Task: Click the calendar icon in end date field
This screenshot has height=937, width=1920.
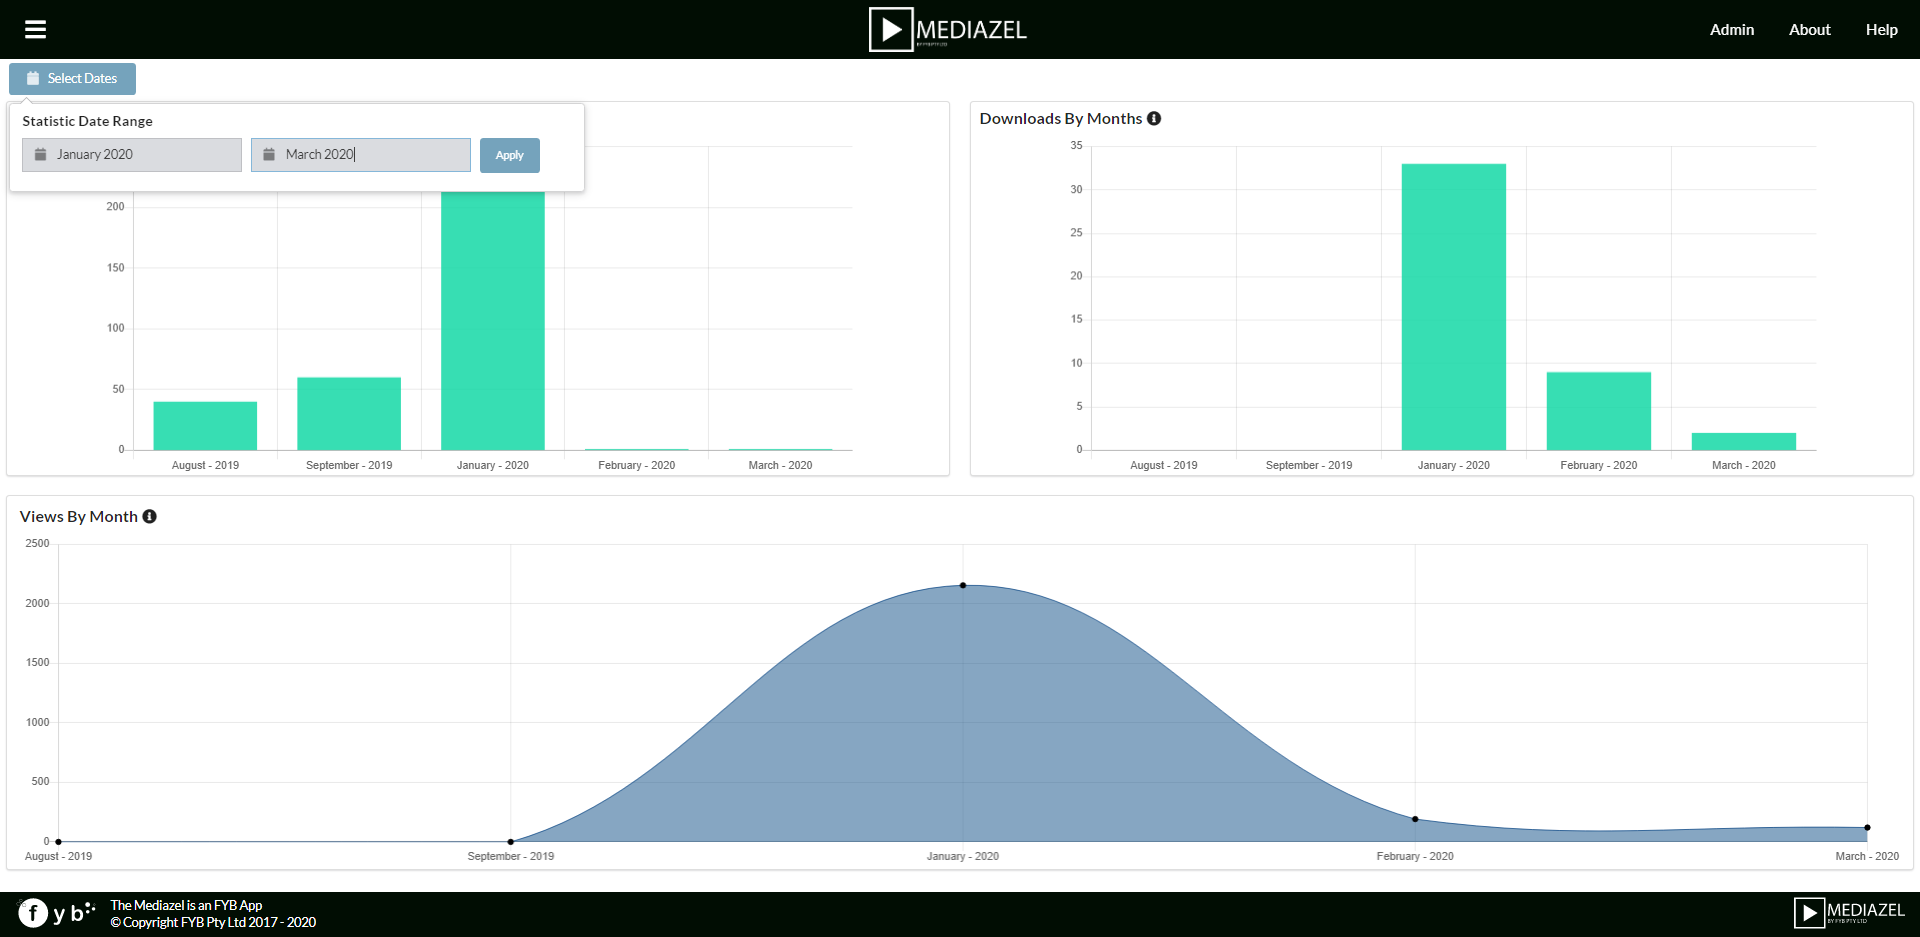Action: (x=269, y=155)
